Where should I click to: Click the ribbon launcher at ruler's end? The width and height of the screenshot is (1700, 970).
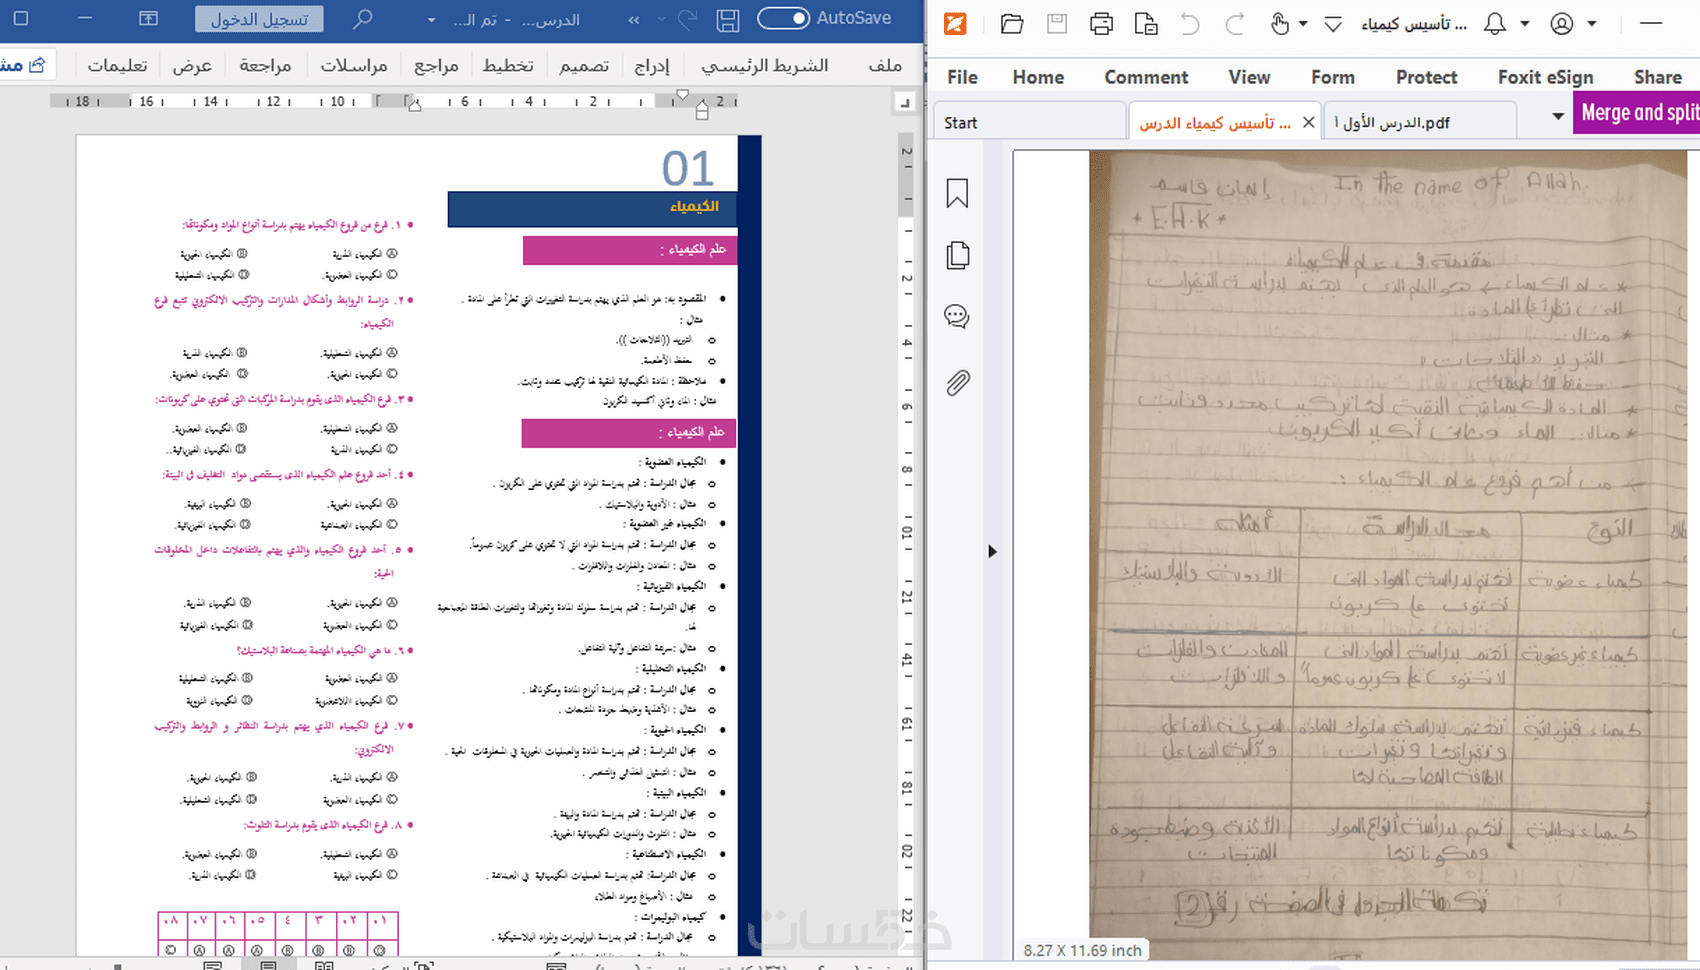tap(905, 103)
